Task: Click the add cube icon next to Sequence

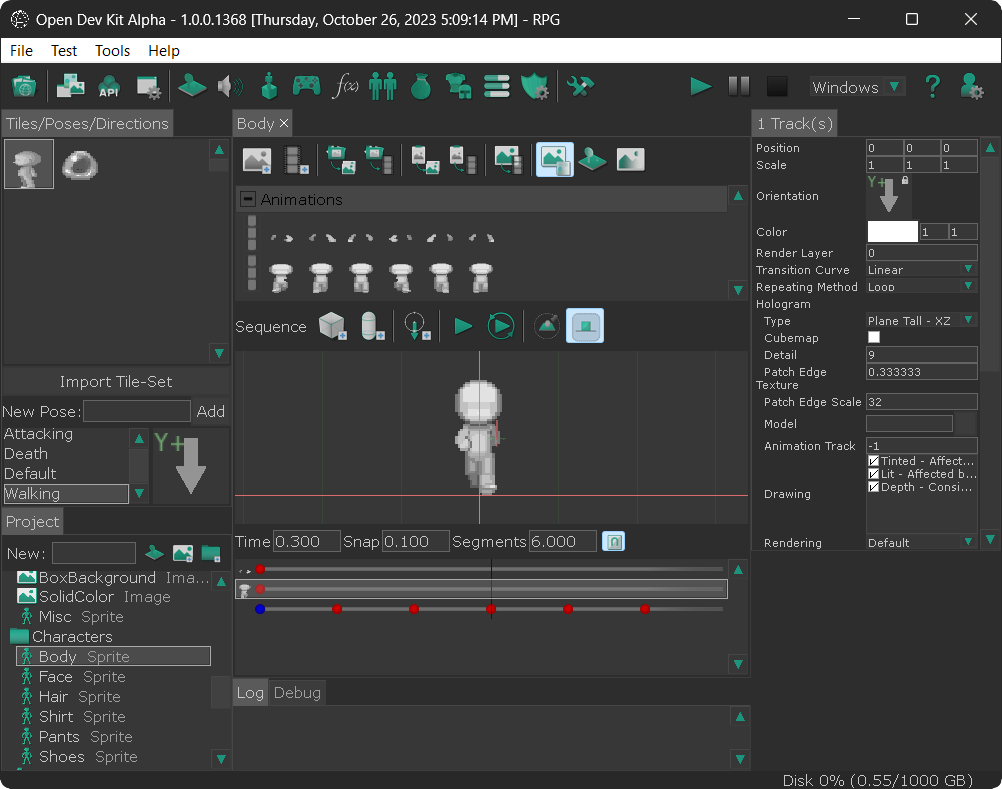Action: 332,326
